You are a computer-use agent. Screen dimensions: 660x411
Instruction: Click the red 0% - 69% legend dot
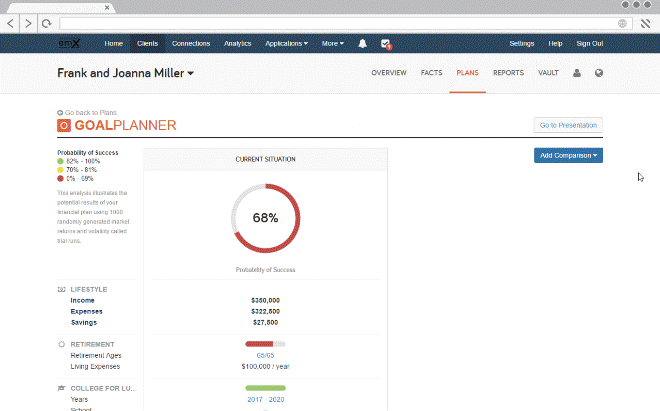click(60, 179)
